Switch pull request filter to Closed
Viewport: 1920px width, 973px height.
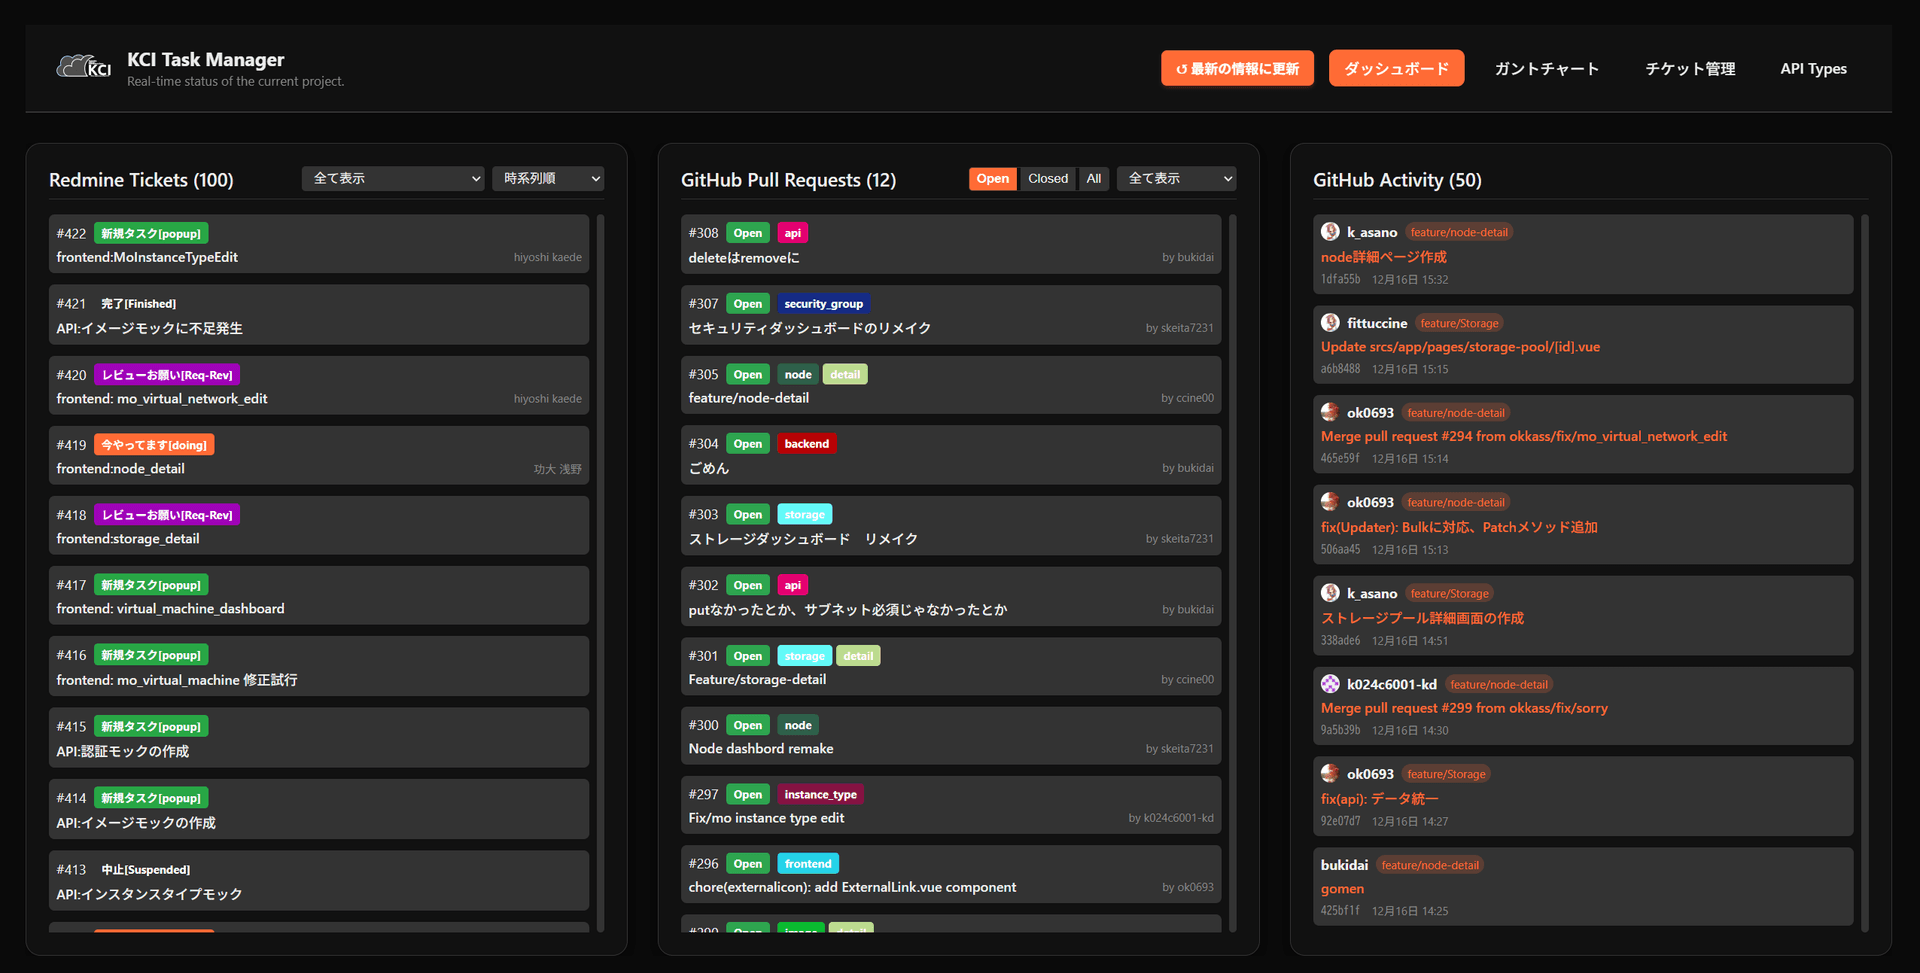[1047, 179]
